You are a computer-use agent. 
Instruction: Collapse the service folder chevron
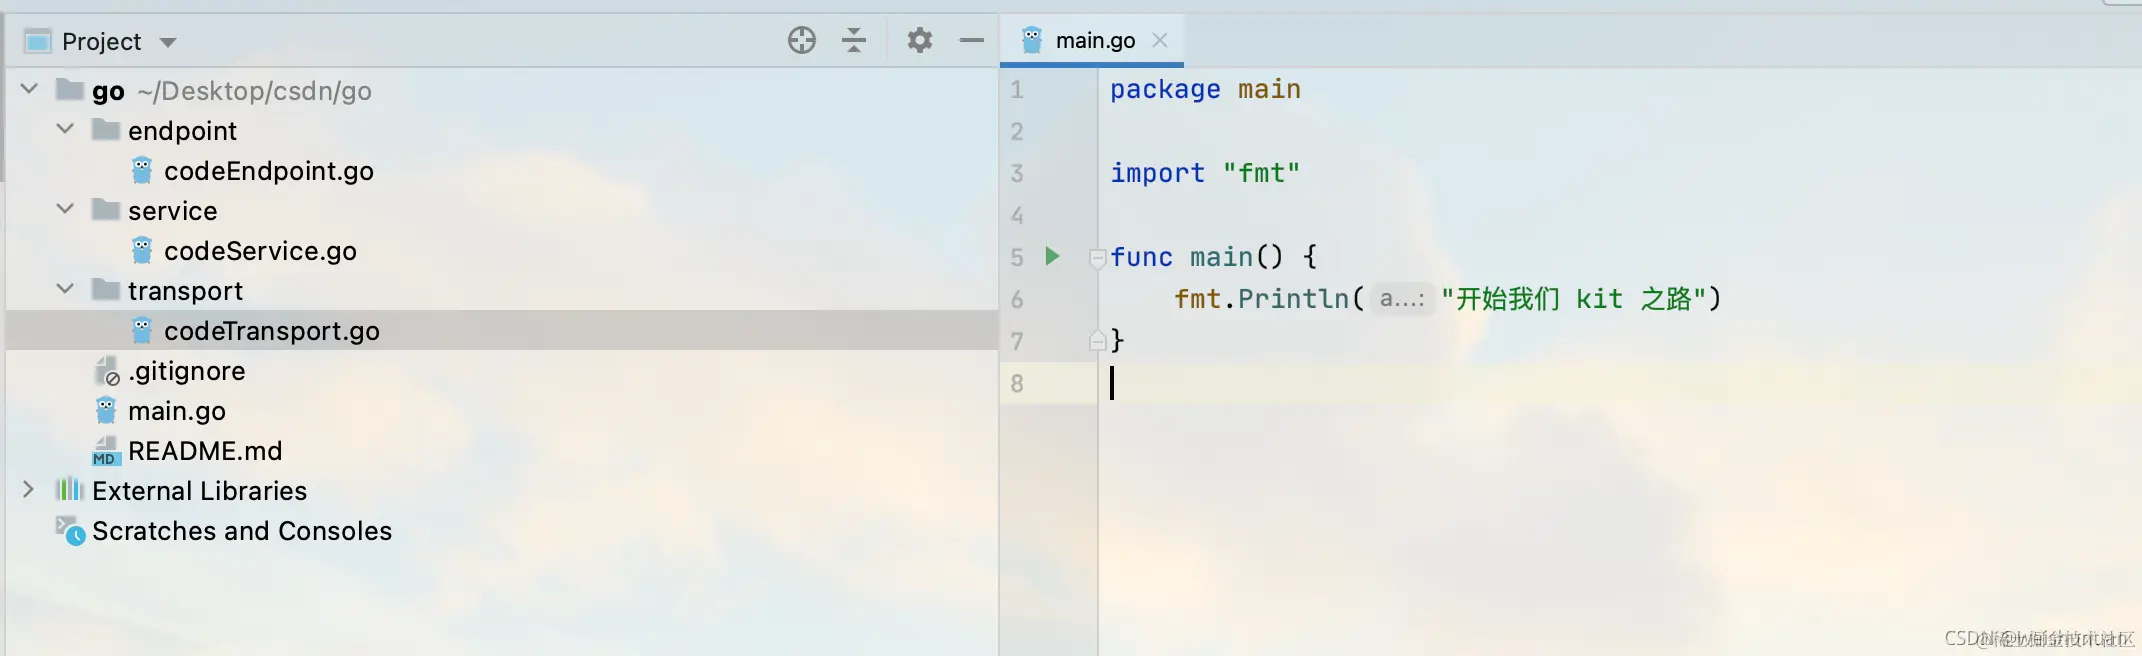65,209
